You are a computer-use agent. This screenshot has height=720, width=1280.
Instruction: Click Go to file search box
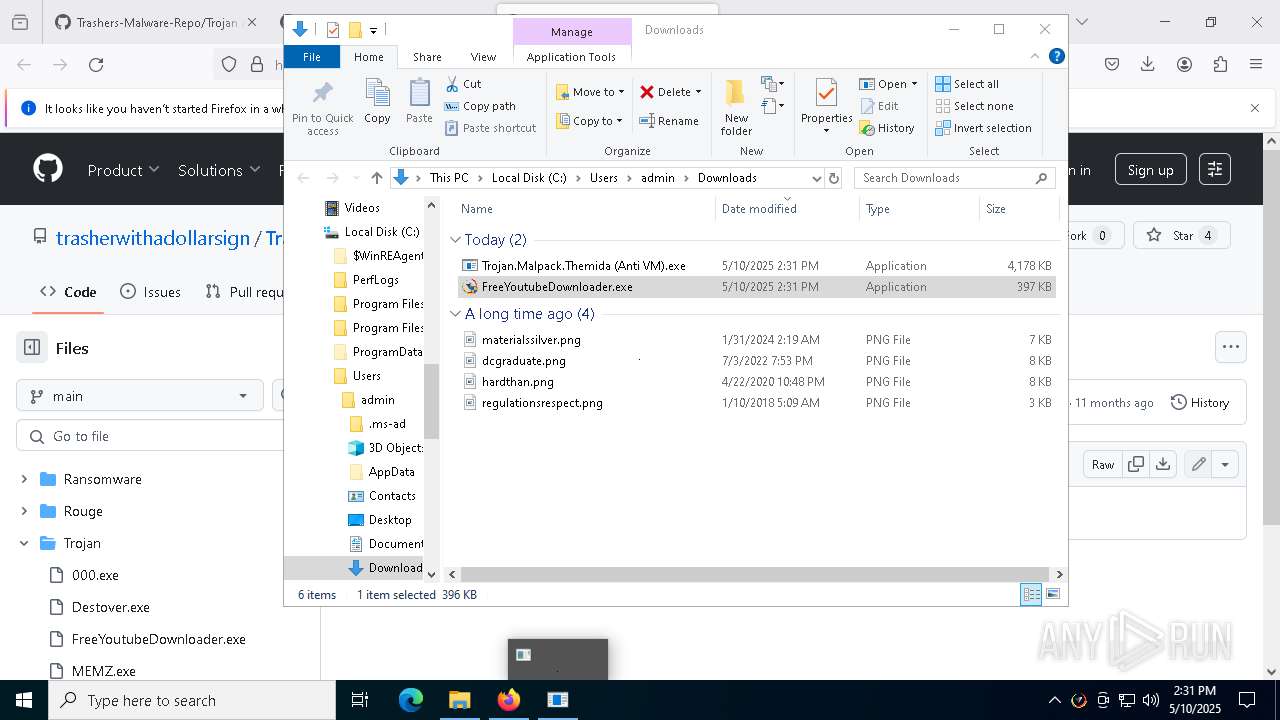click(x=152, y=436)
